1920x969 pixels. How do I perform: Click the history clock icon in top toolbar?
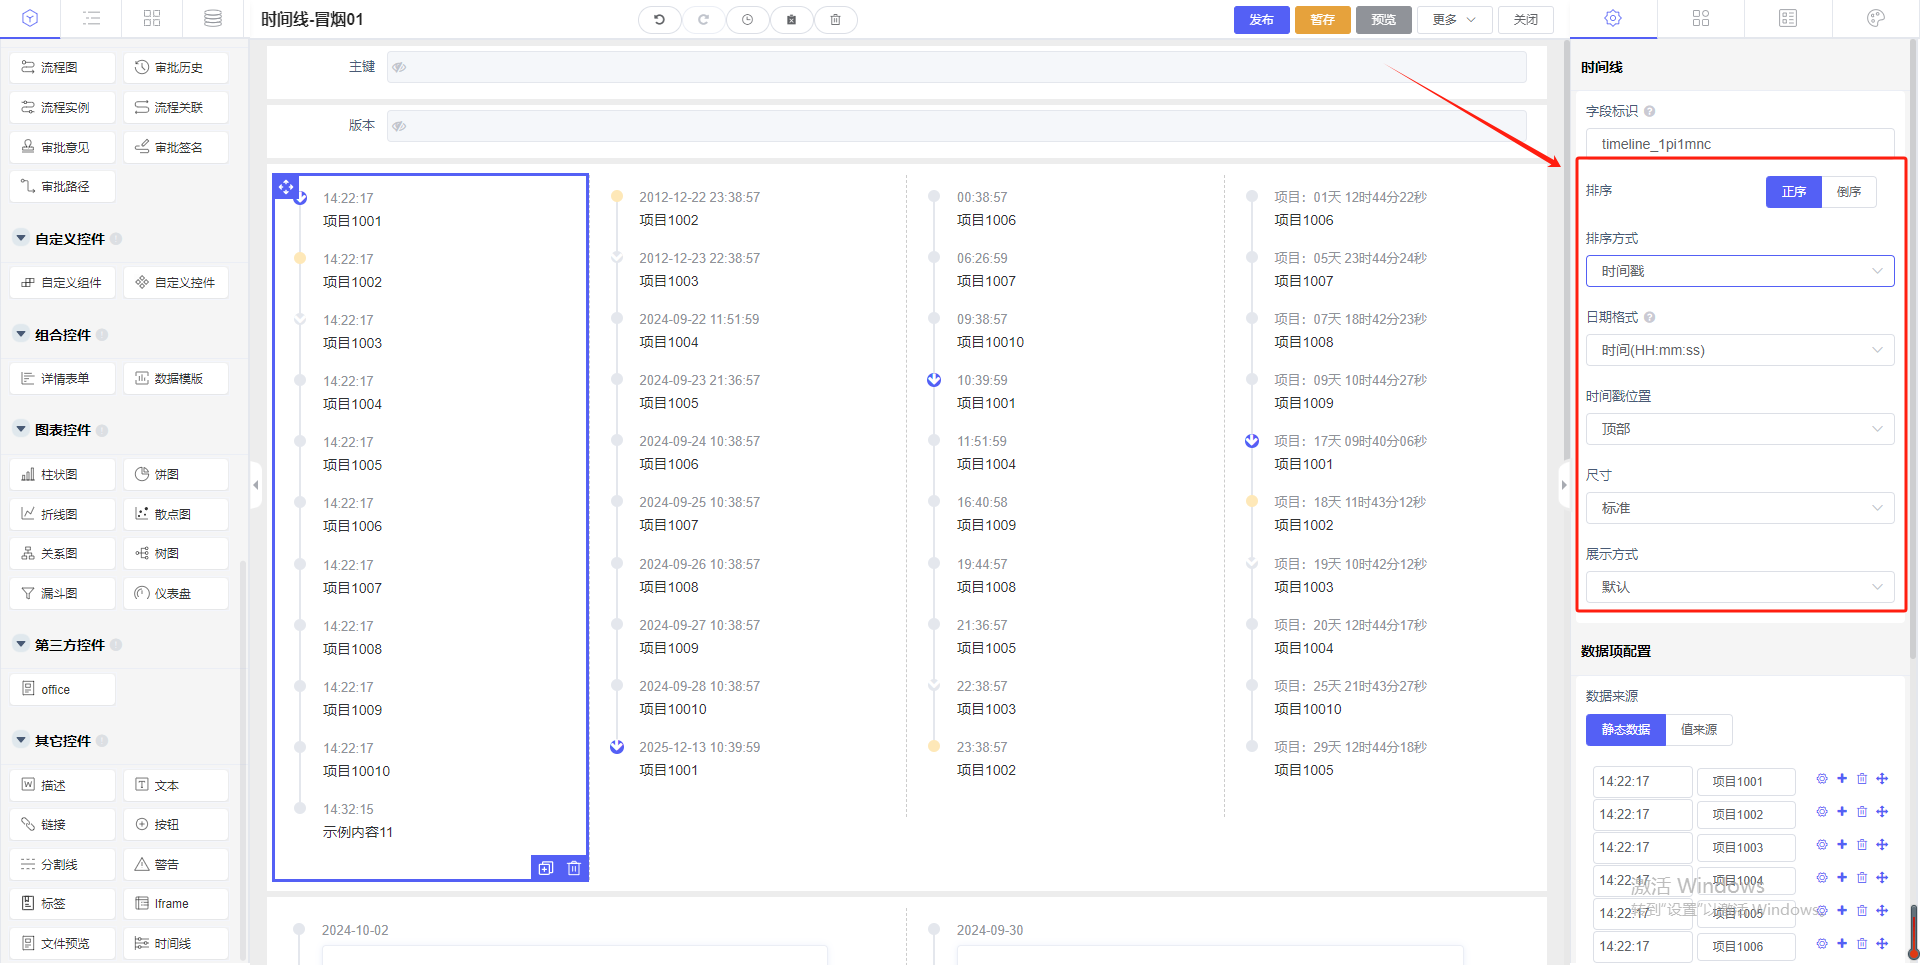[x=747, y=20]
